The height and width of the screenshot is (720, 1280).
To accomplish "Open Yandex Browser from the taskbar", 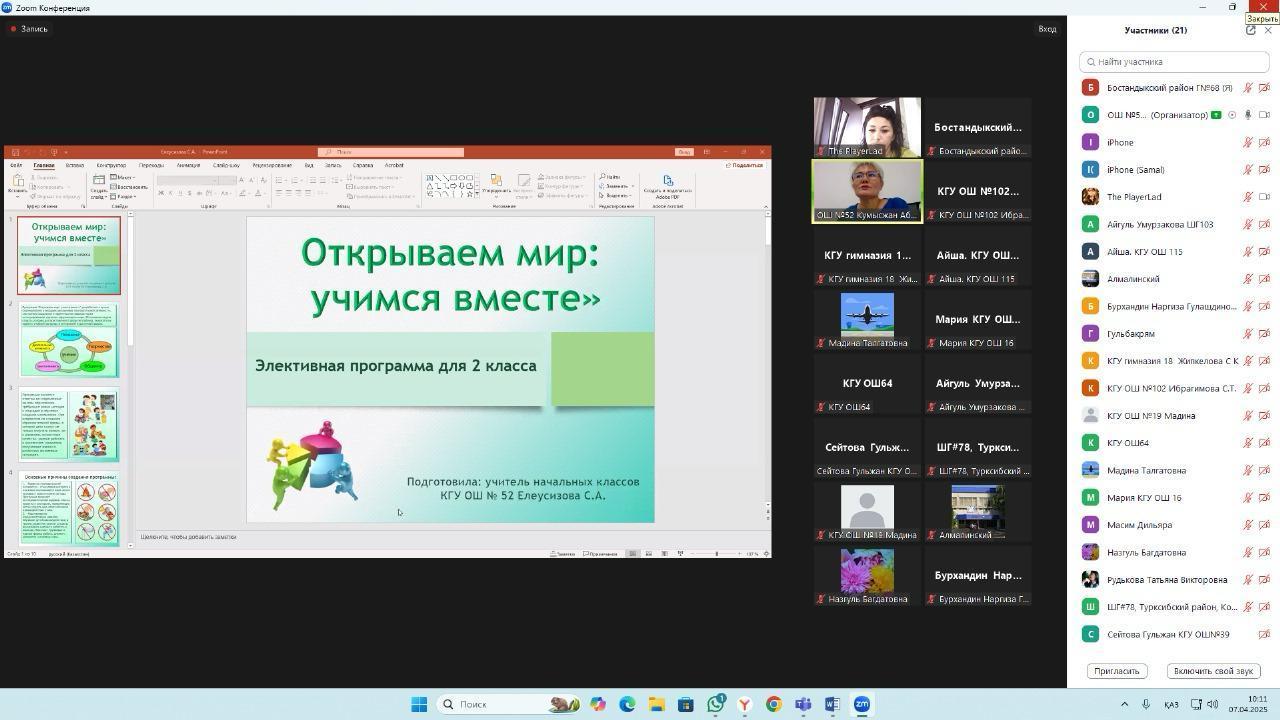I will click(745, 704).
